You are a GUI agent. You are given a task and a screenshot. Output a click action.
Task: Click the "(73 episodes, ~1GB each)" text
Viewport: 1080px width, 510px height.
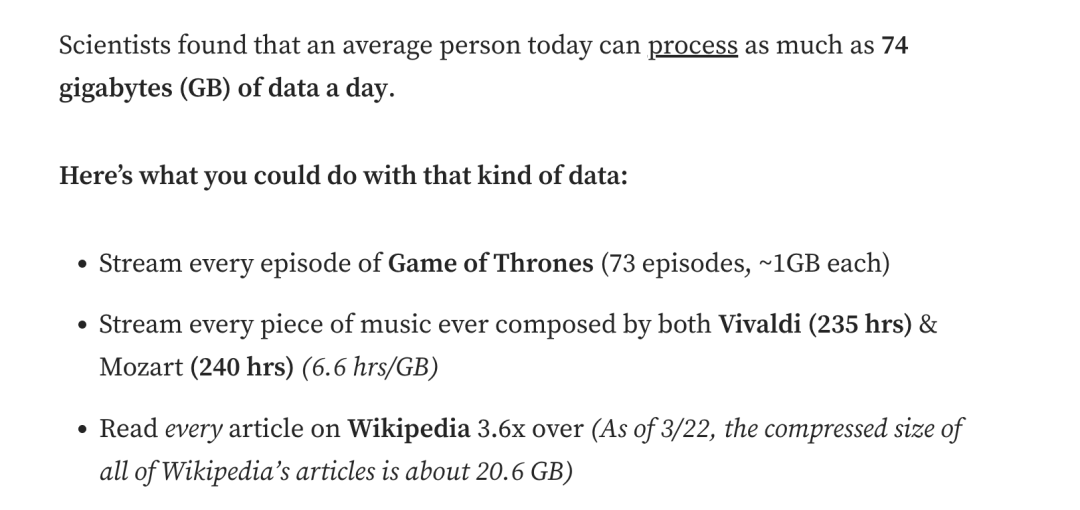point(745,264)
